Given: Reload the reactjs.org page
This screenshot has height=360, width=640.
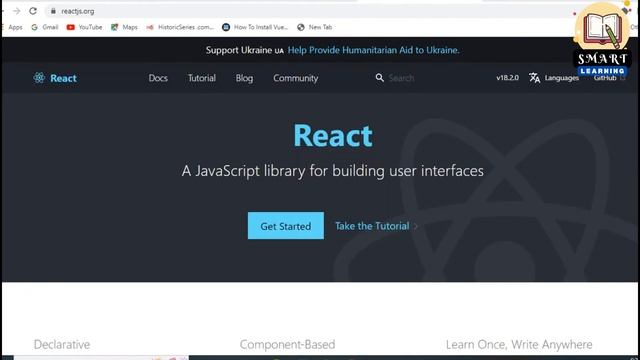Looking at the screenshot, I should pos(33,11).
